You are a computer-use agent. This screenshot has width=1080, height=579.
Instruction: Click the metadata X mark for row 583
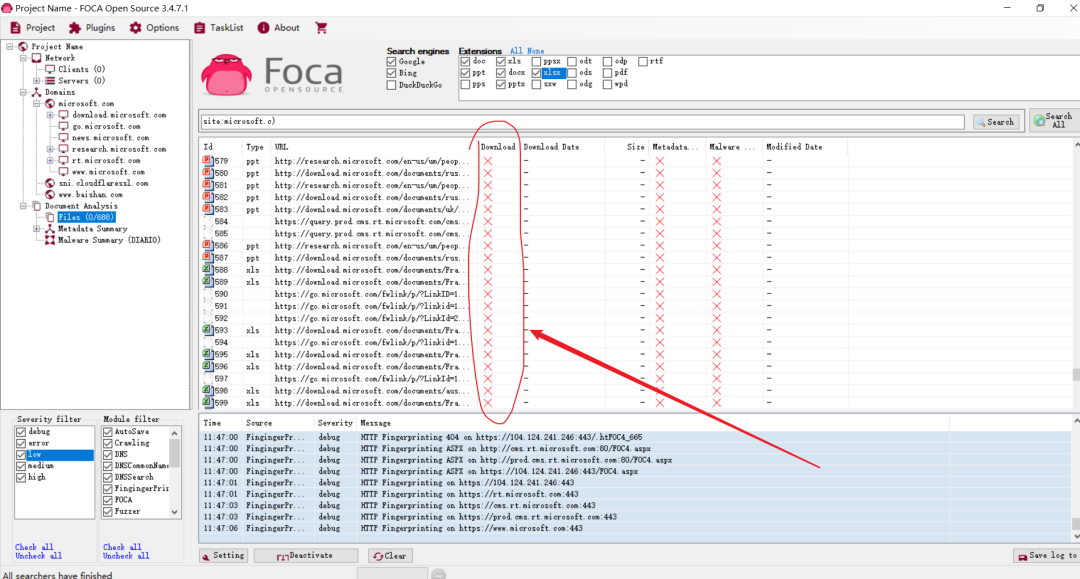coord(660,209)
